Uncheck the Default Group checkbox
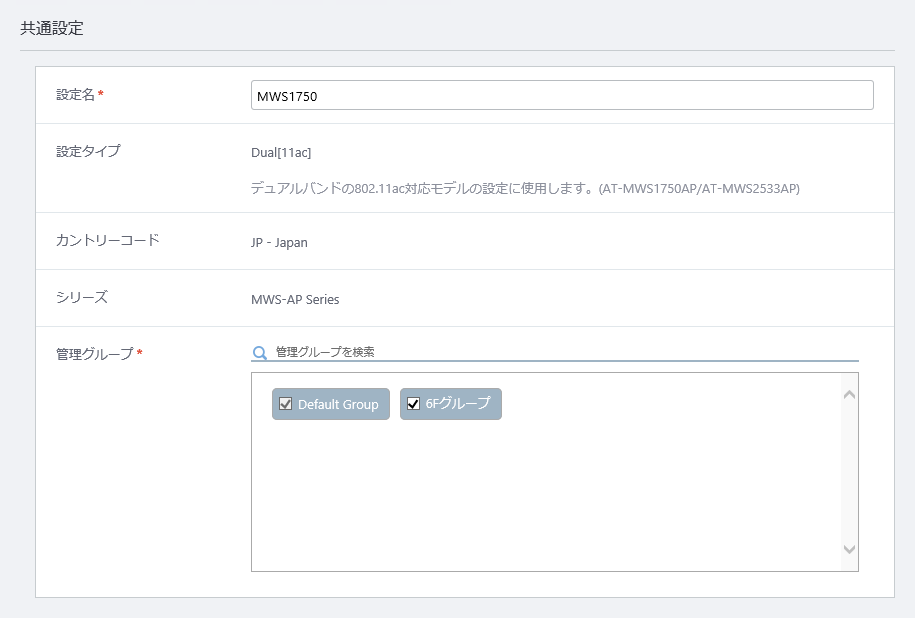 pos(285,404)
